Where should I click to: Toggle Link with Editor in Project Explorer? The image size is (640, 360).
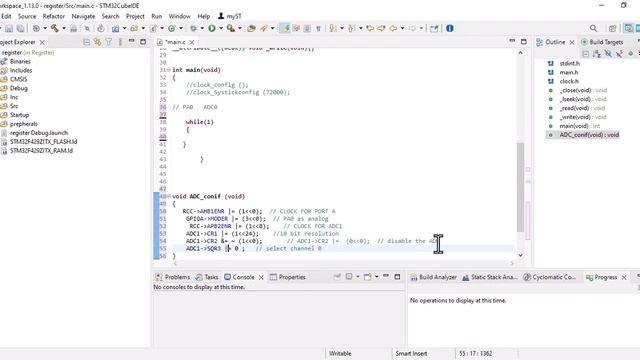click(97, 42)
